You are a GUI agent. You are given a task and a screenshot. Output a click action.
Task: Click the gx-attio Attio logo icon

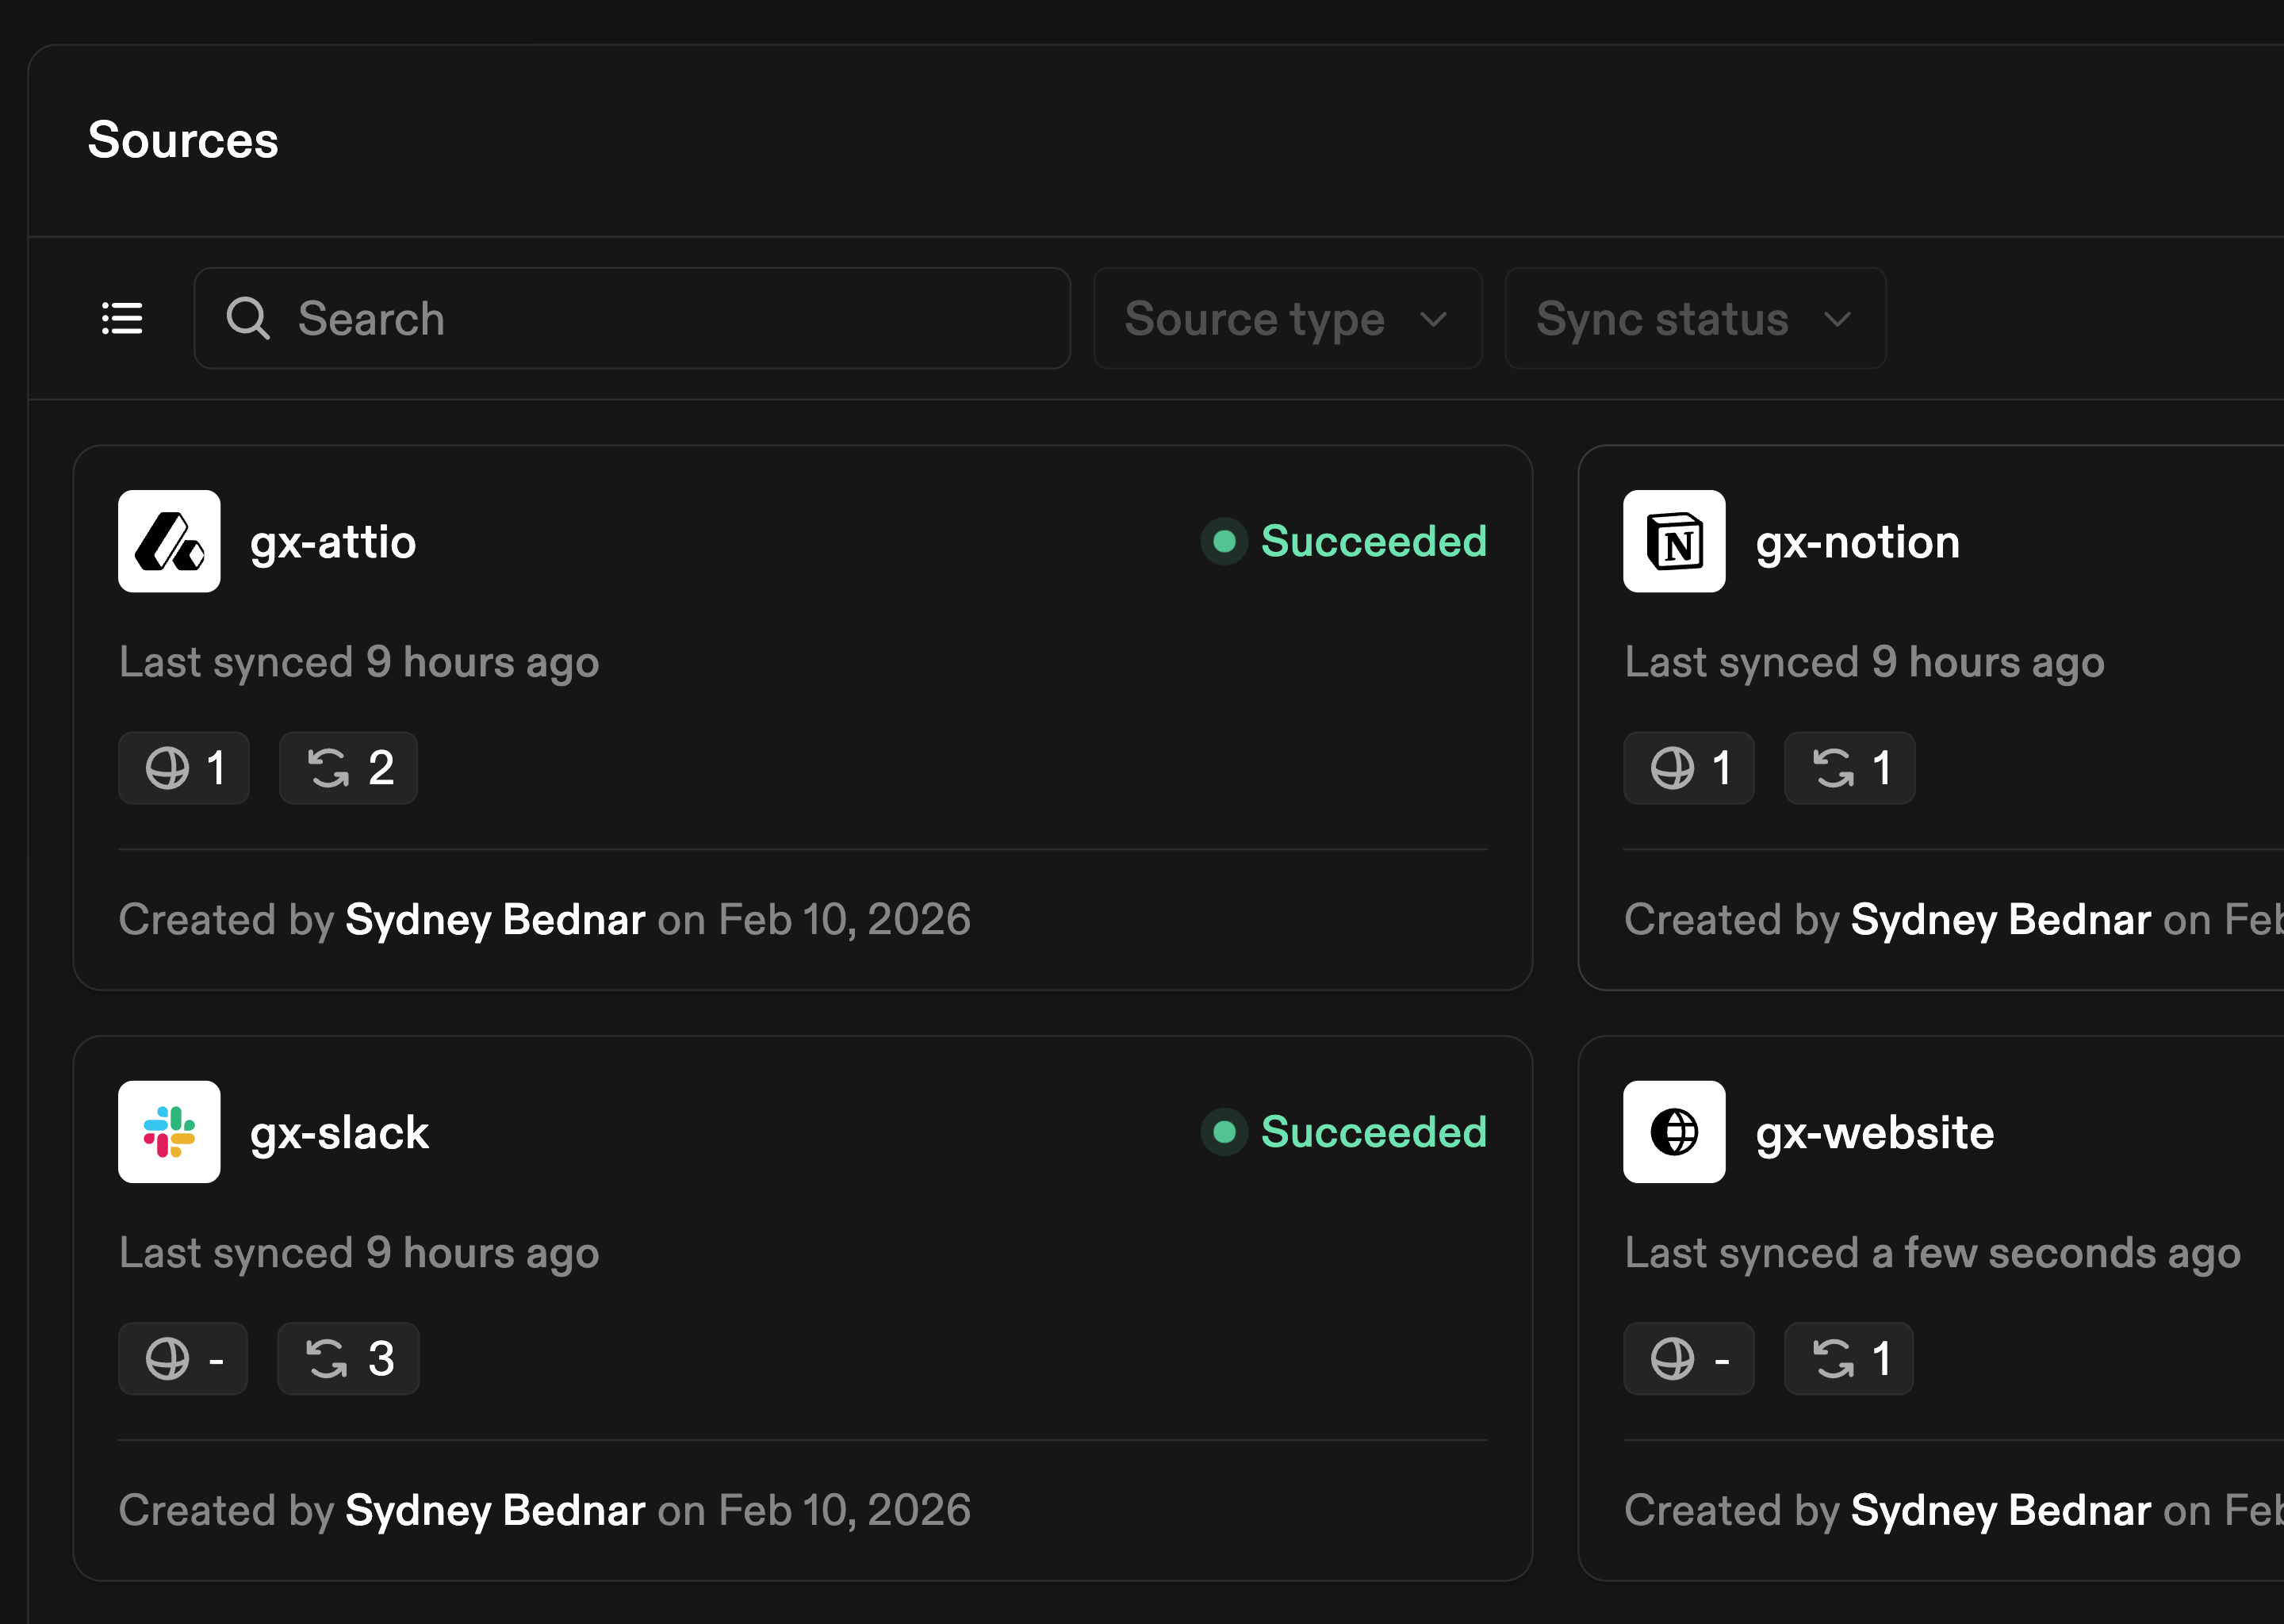click(x=169, y=541)
